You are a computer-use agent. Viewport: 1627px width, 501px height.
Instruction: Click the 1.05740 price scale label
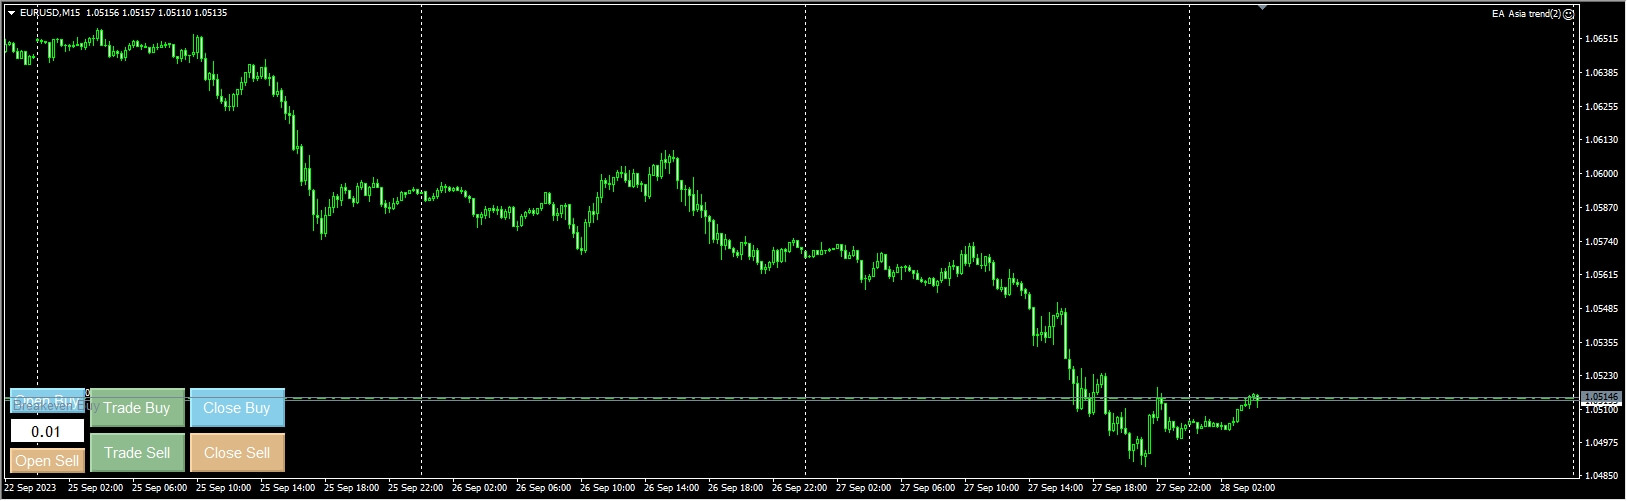coord(1602,241)
